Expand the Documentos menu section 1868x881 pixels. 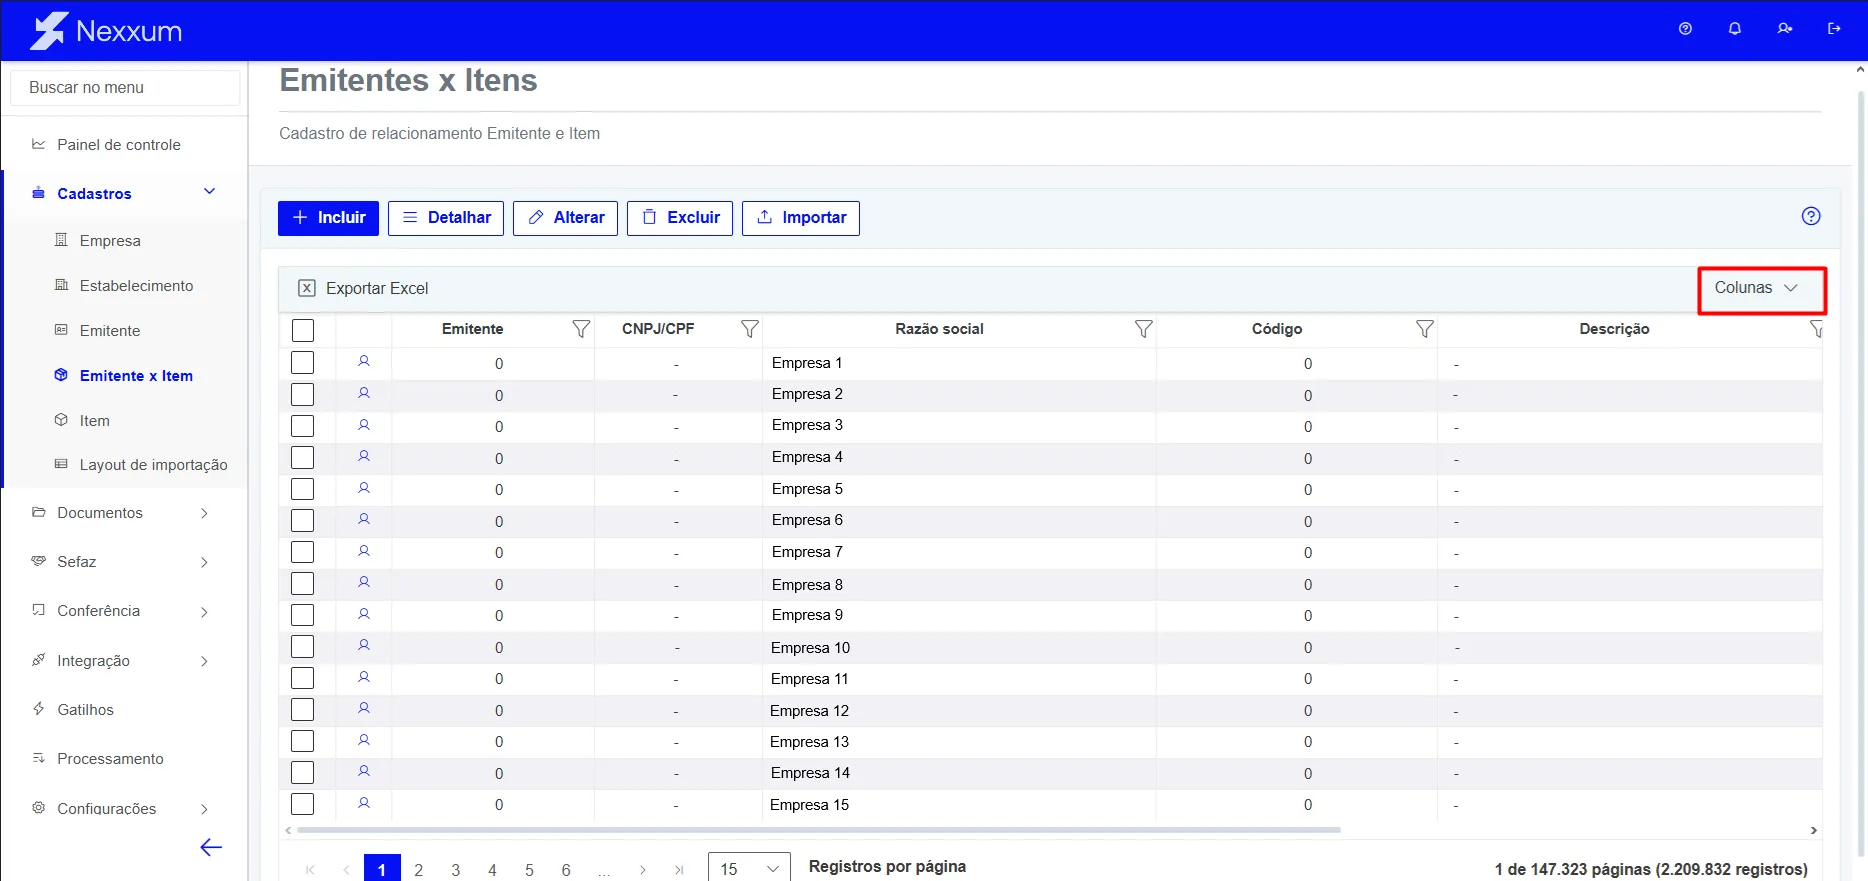click(x=120, y=513)
